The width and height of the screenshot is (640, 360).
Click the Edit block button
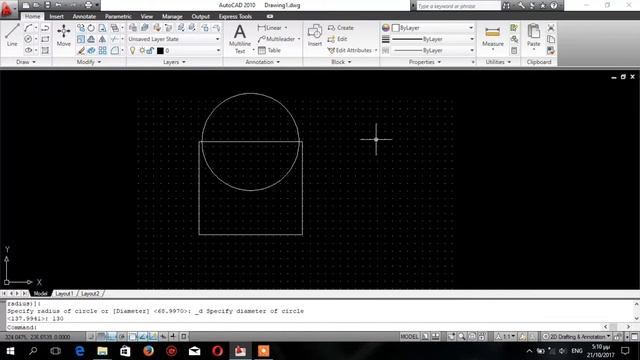point(337,39)
